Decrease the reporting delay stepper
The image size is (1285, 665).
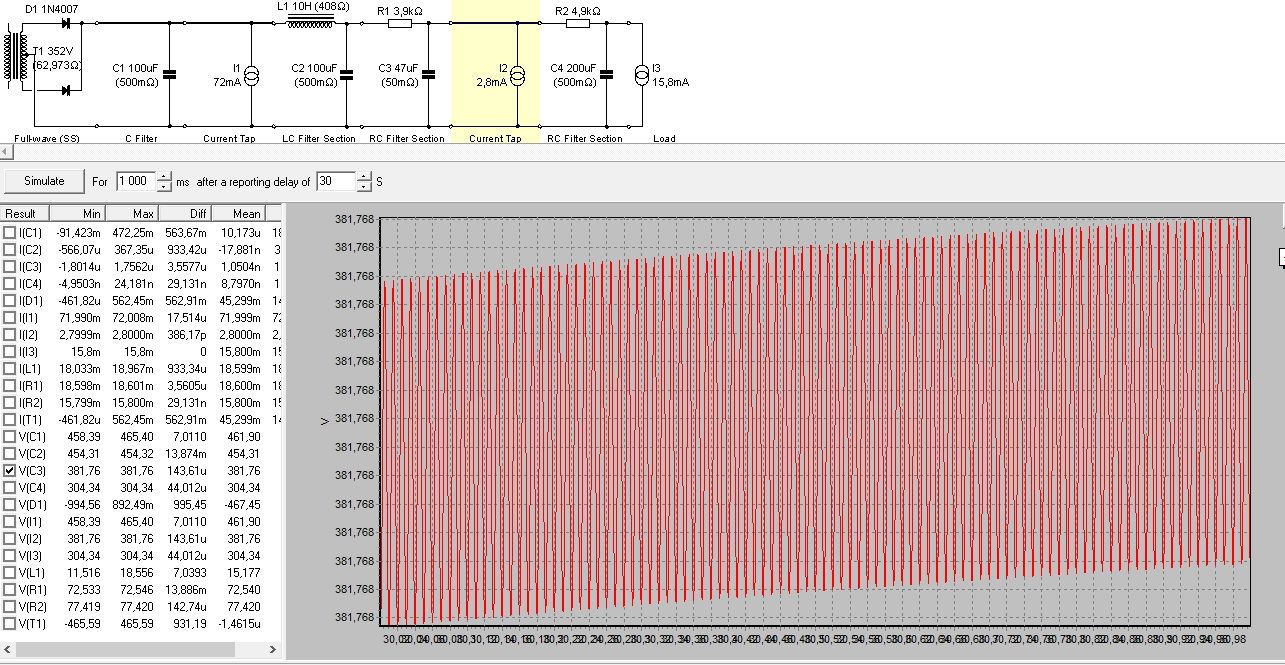point(363,187)
